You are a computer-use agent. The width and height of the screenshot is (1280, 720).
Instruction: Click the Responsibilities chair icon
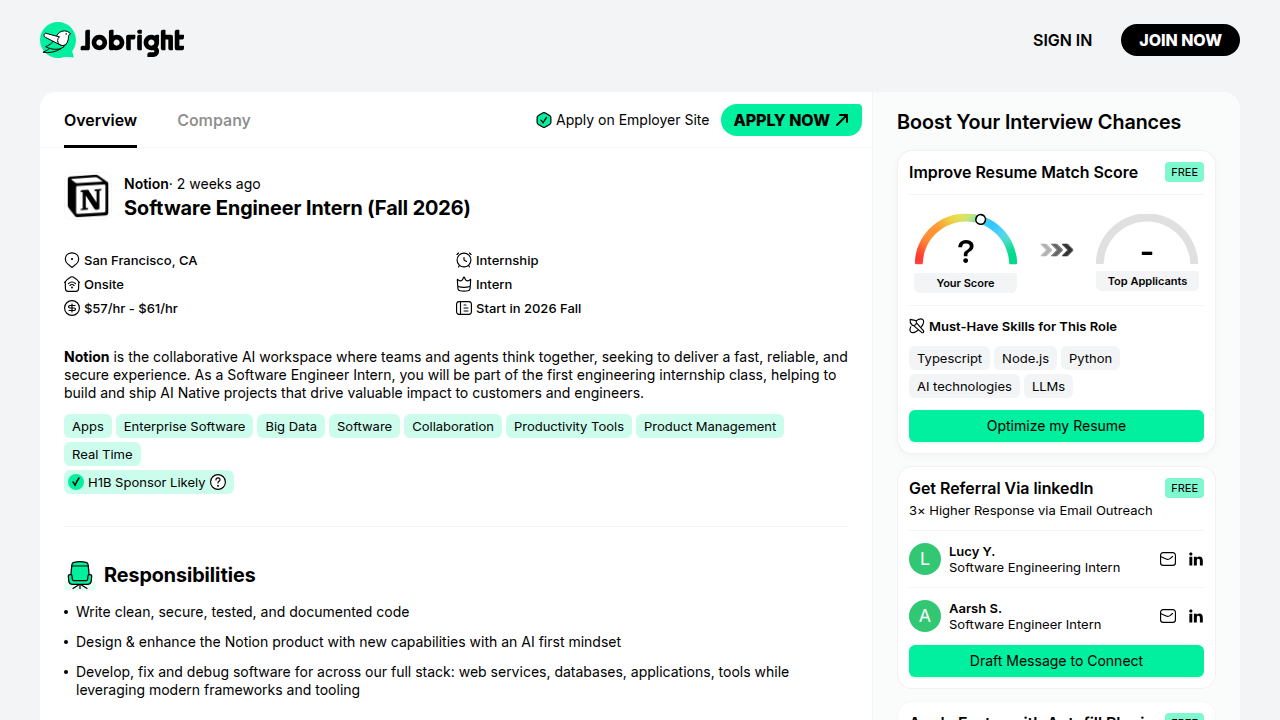(x=80, y=575)
